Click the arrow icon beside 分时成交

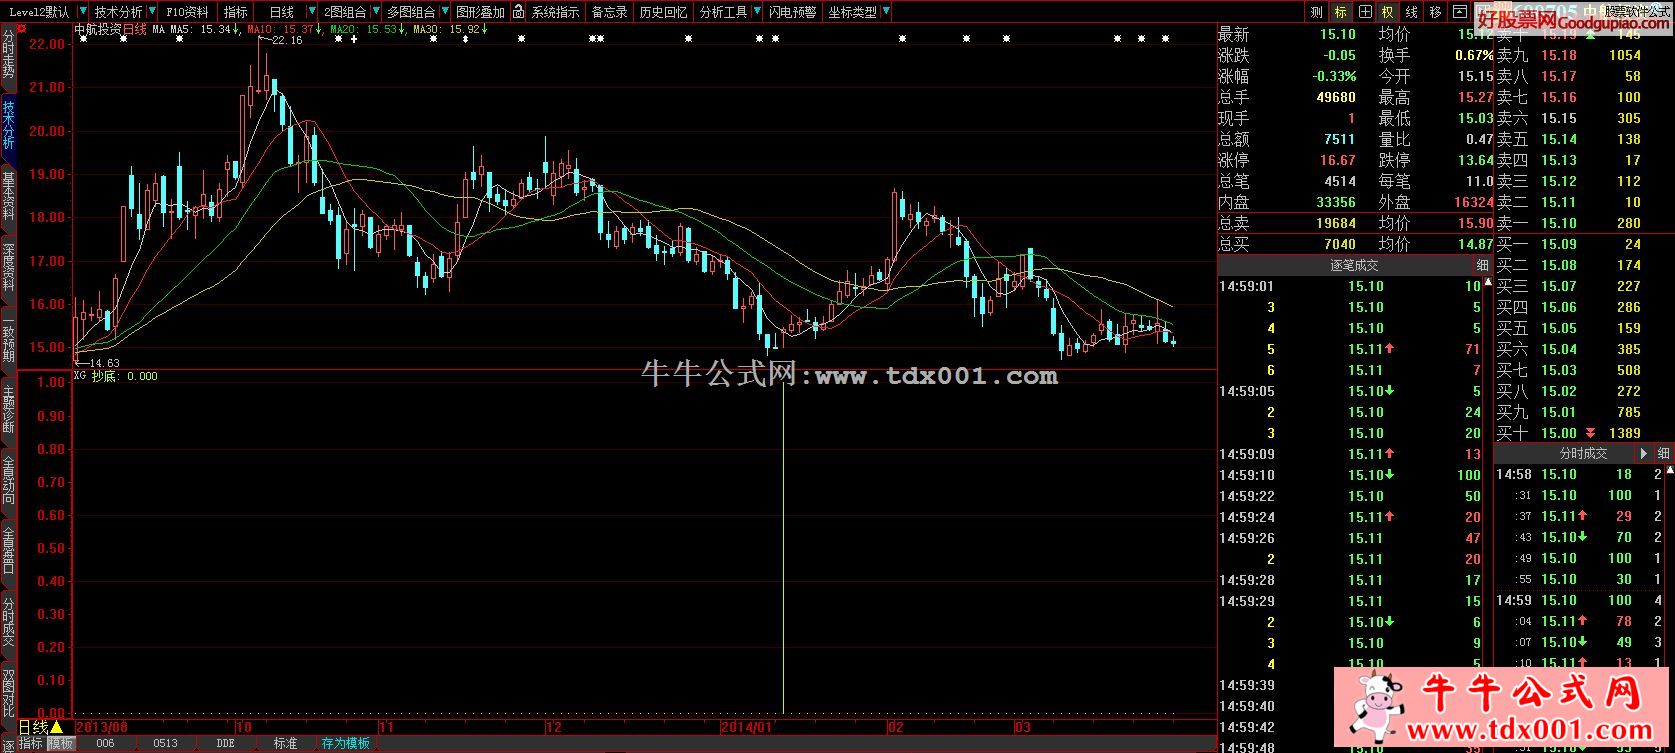pos(1644,454)
